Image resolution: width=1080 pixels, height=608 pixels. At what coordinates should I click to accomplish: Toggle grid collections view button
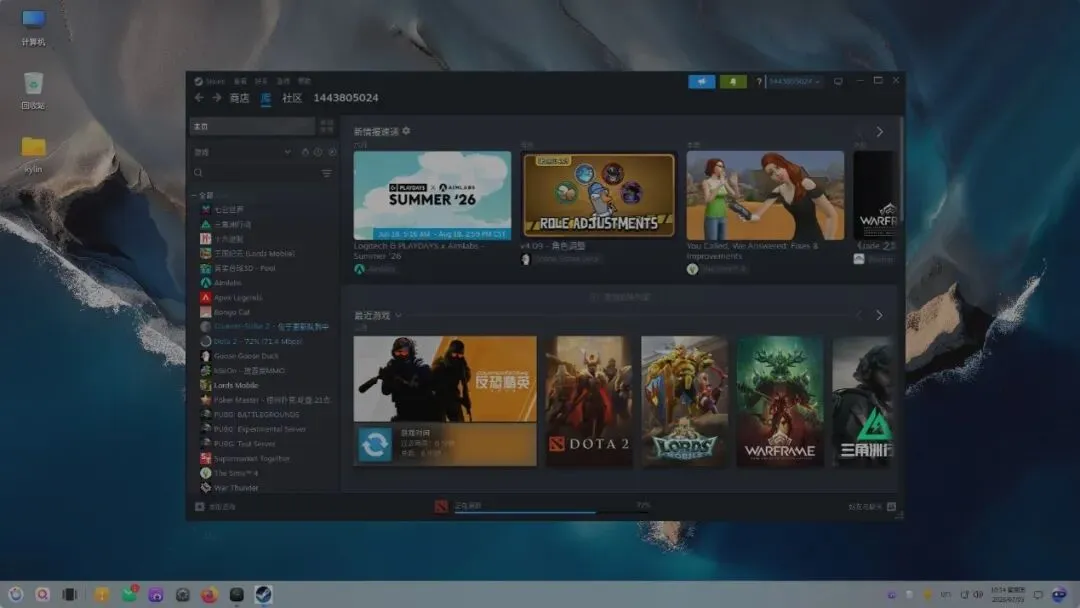tap(326, 126)
